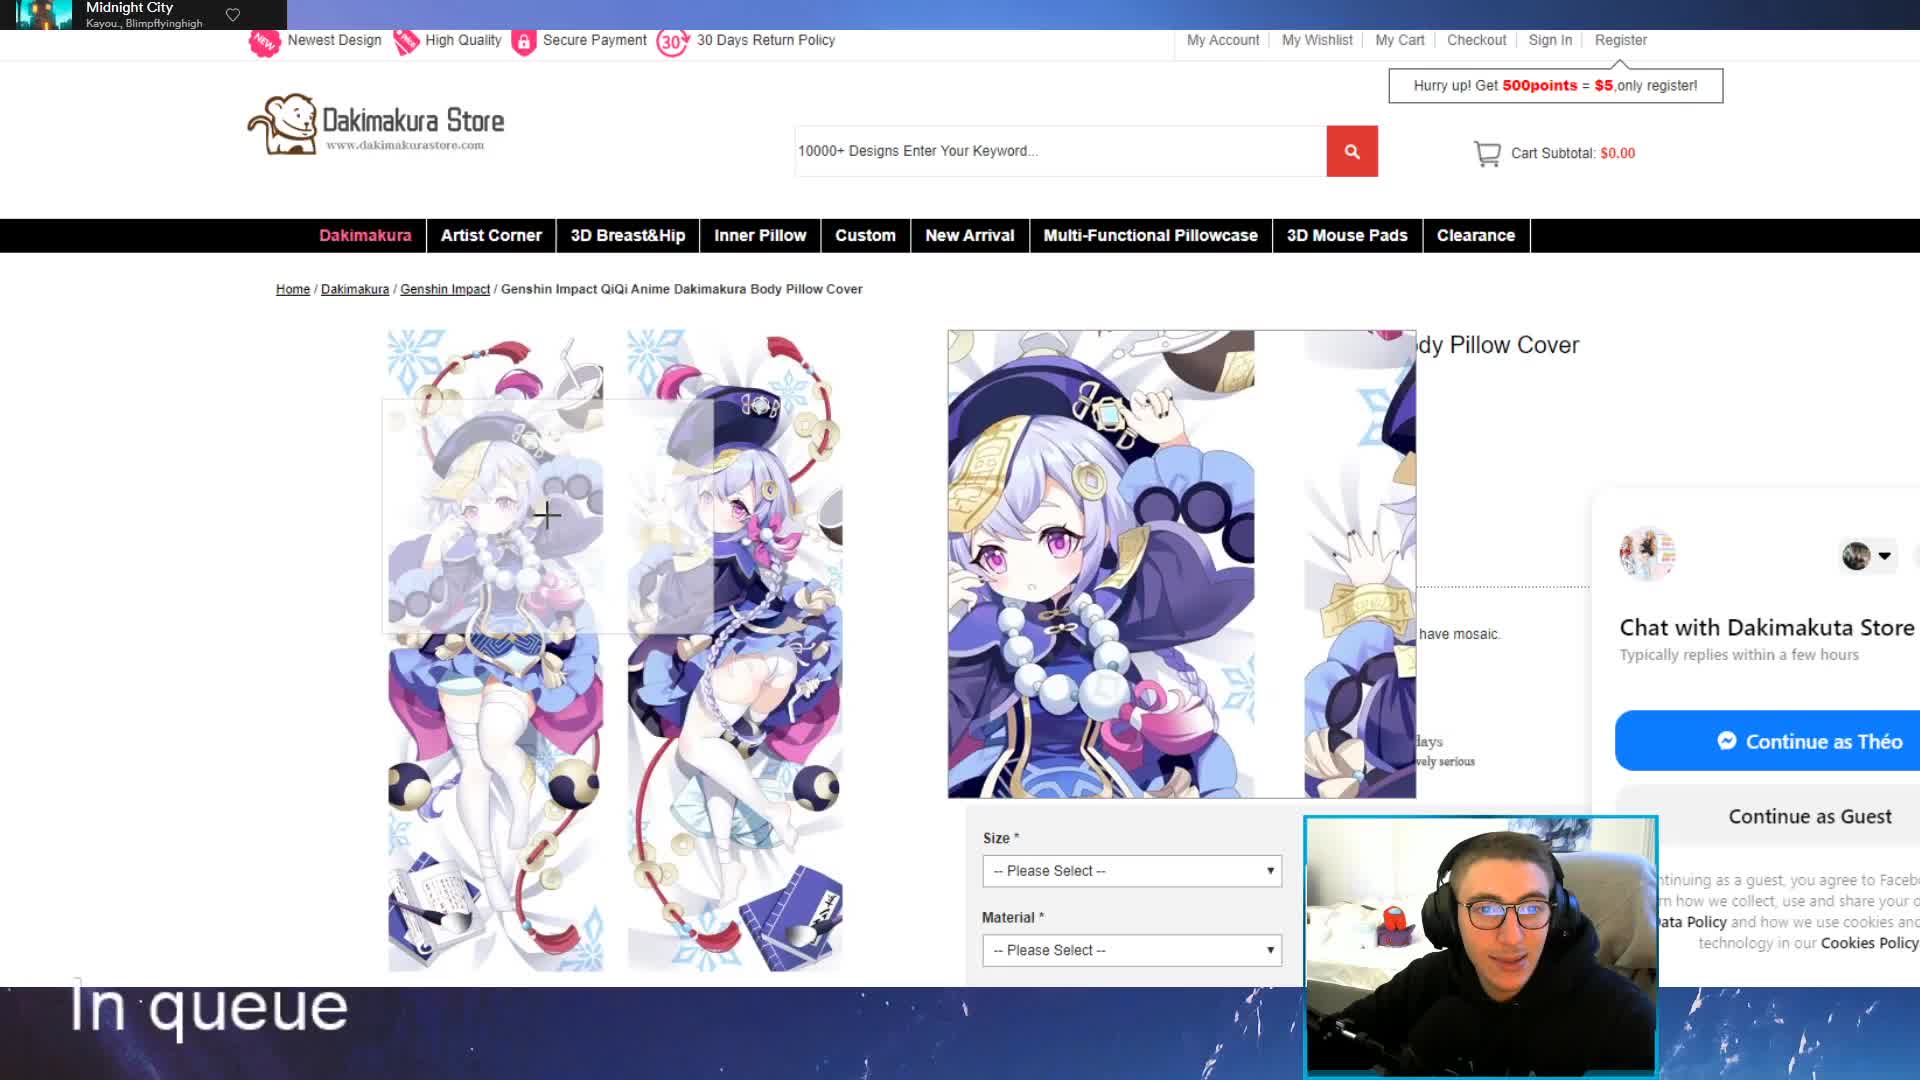Click the Genshin Impact breadcrumb link

click(x=445, y=289)
